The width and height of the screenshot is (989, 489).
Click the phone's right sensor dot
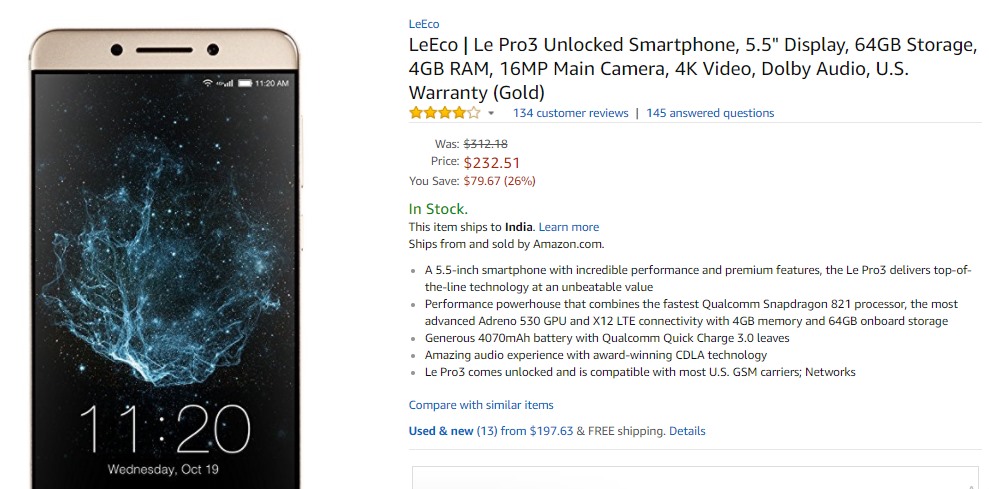click(213, 49)
